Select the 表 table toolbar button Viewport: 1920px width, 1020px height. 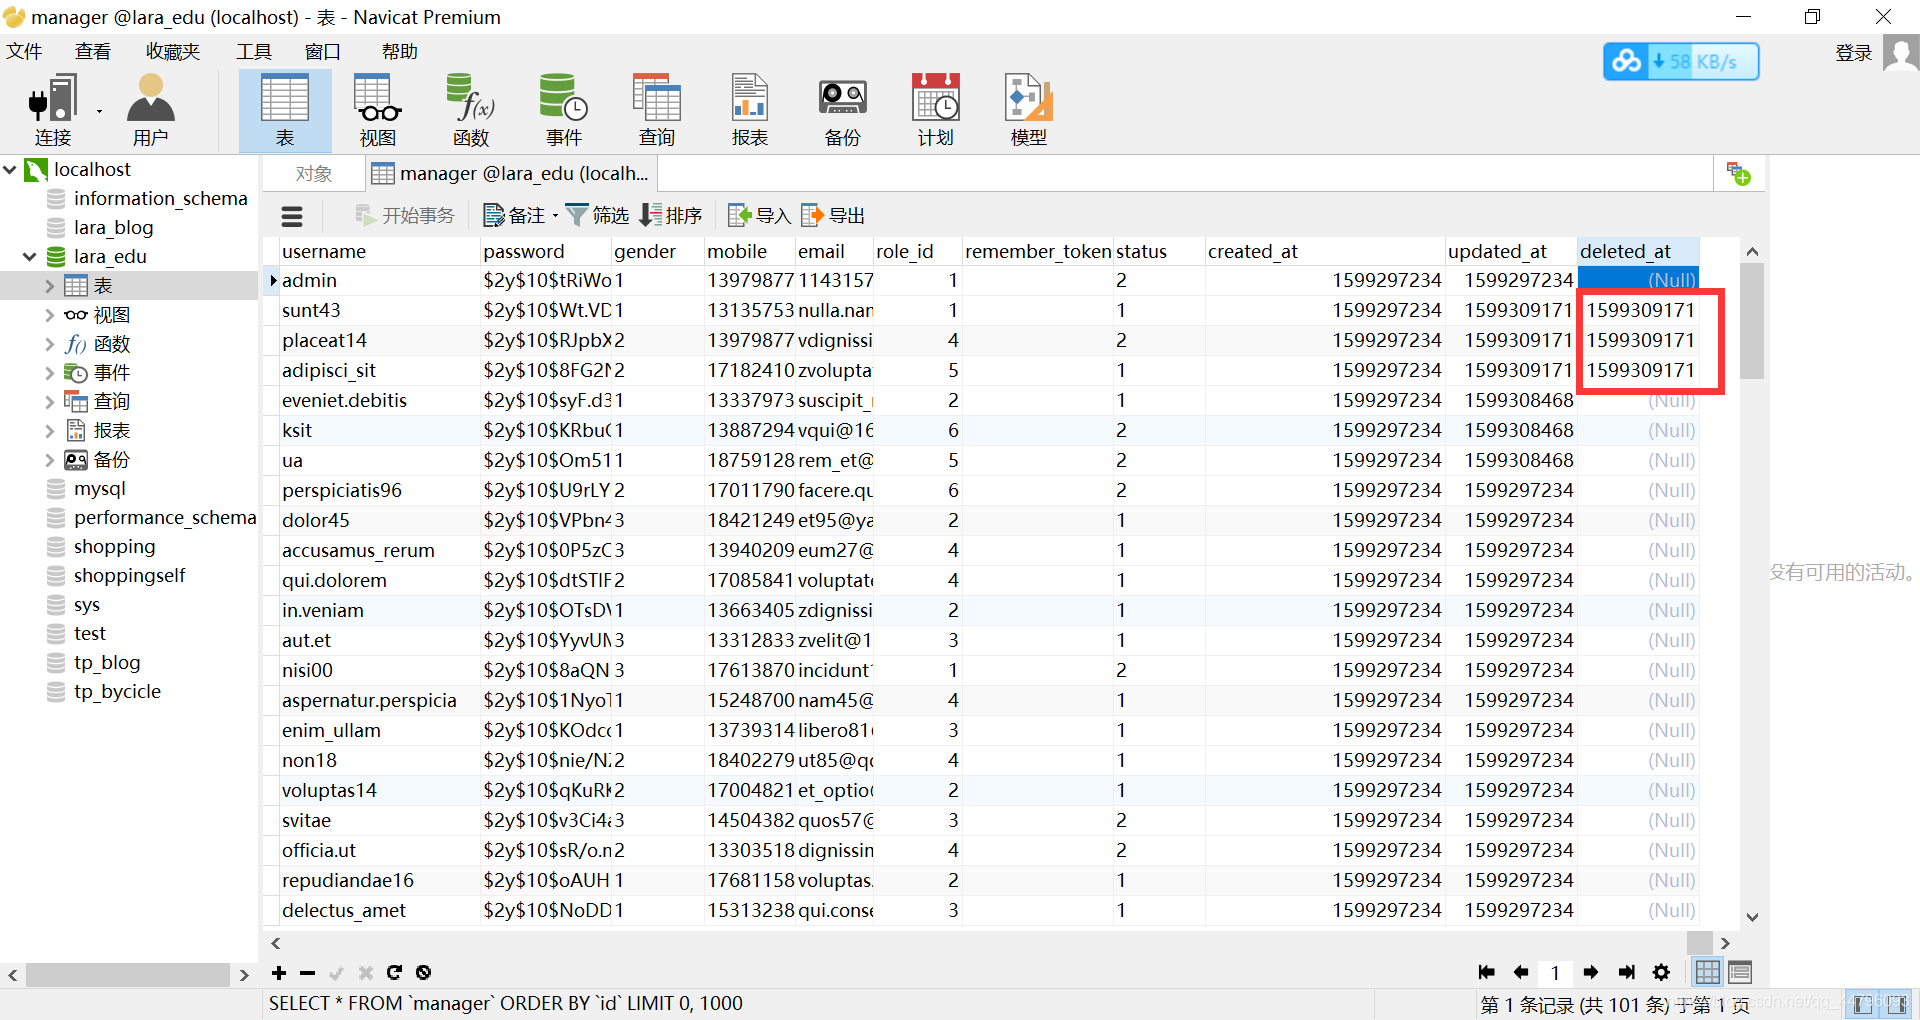[x=285, y=110]
